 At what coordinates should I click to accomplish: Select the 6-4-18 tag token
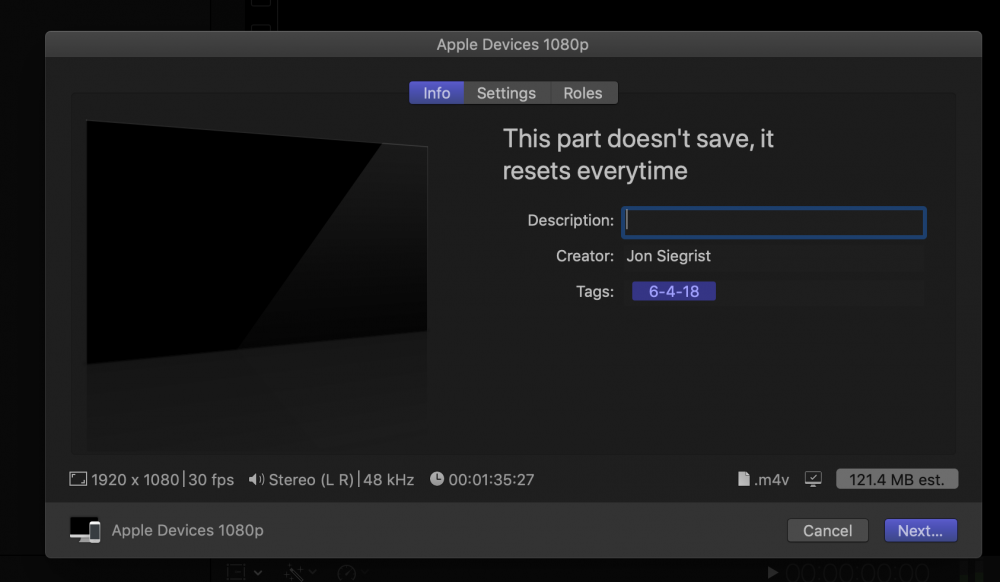tap(673, 291)
